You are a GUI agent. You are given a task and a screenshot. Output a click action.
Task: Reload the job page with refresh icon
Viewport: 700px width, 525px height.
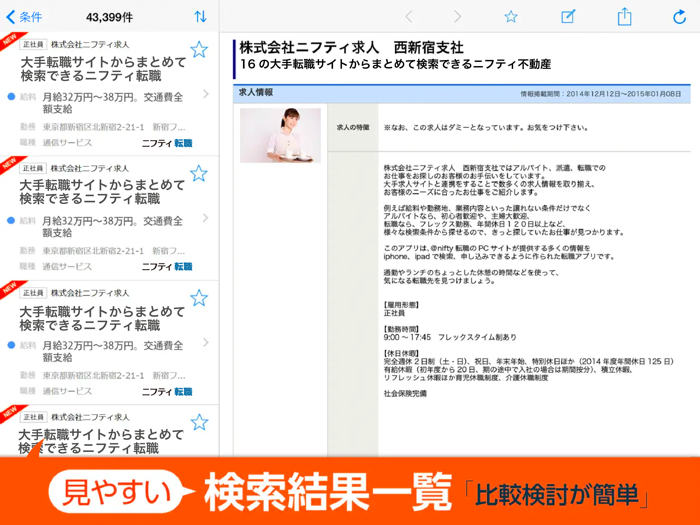click(x=679, y=17)
